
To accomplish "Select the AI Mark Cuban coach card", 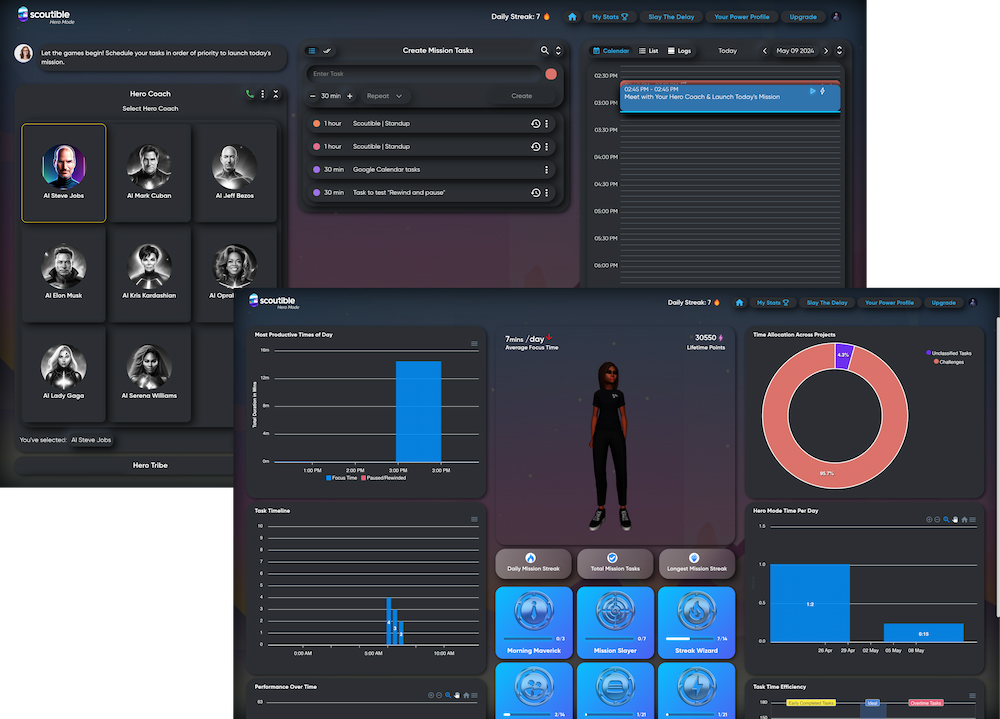I will 149,173.
